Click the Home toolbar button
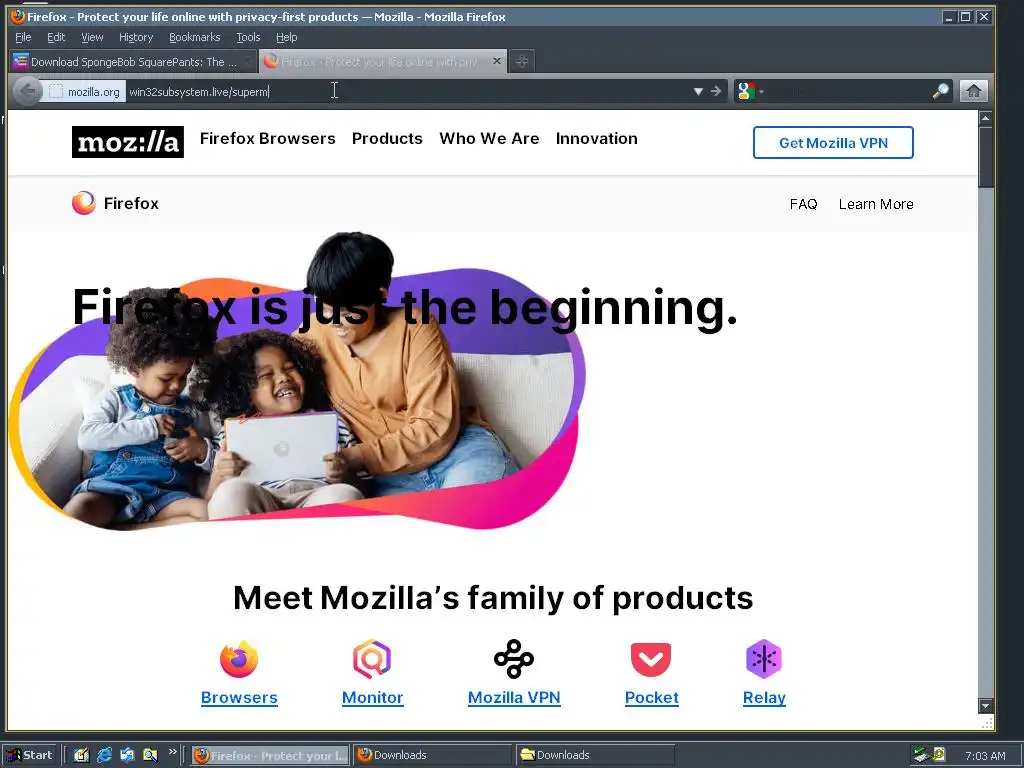Viewport: 1024px width, 768px height. [x=973, y=91]
